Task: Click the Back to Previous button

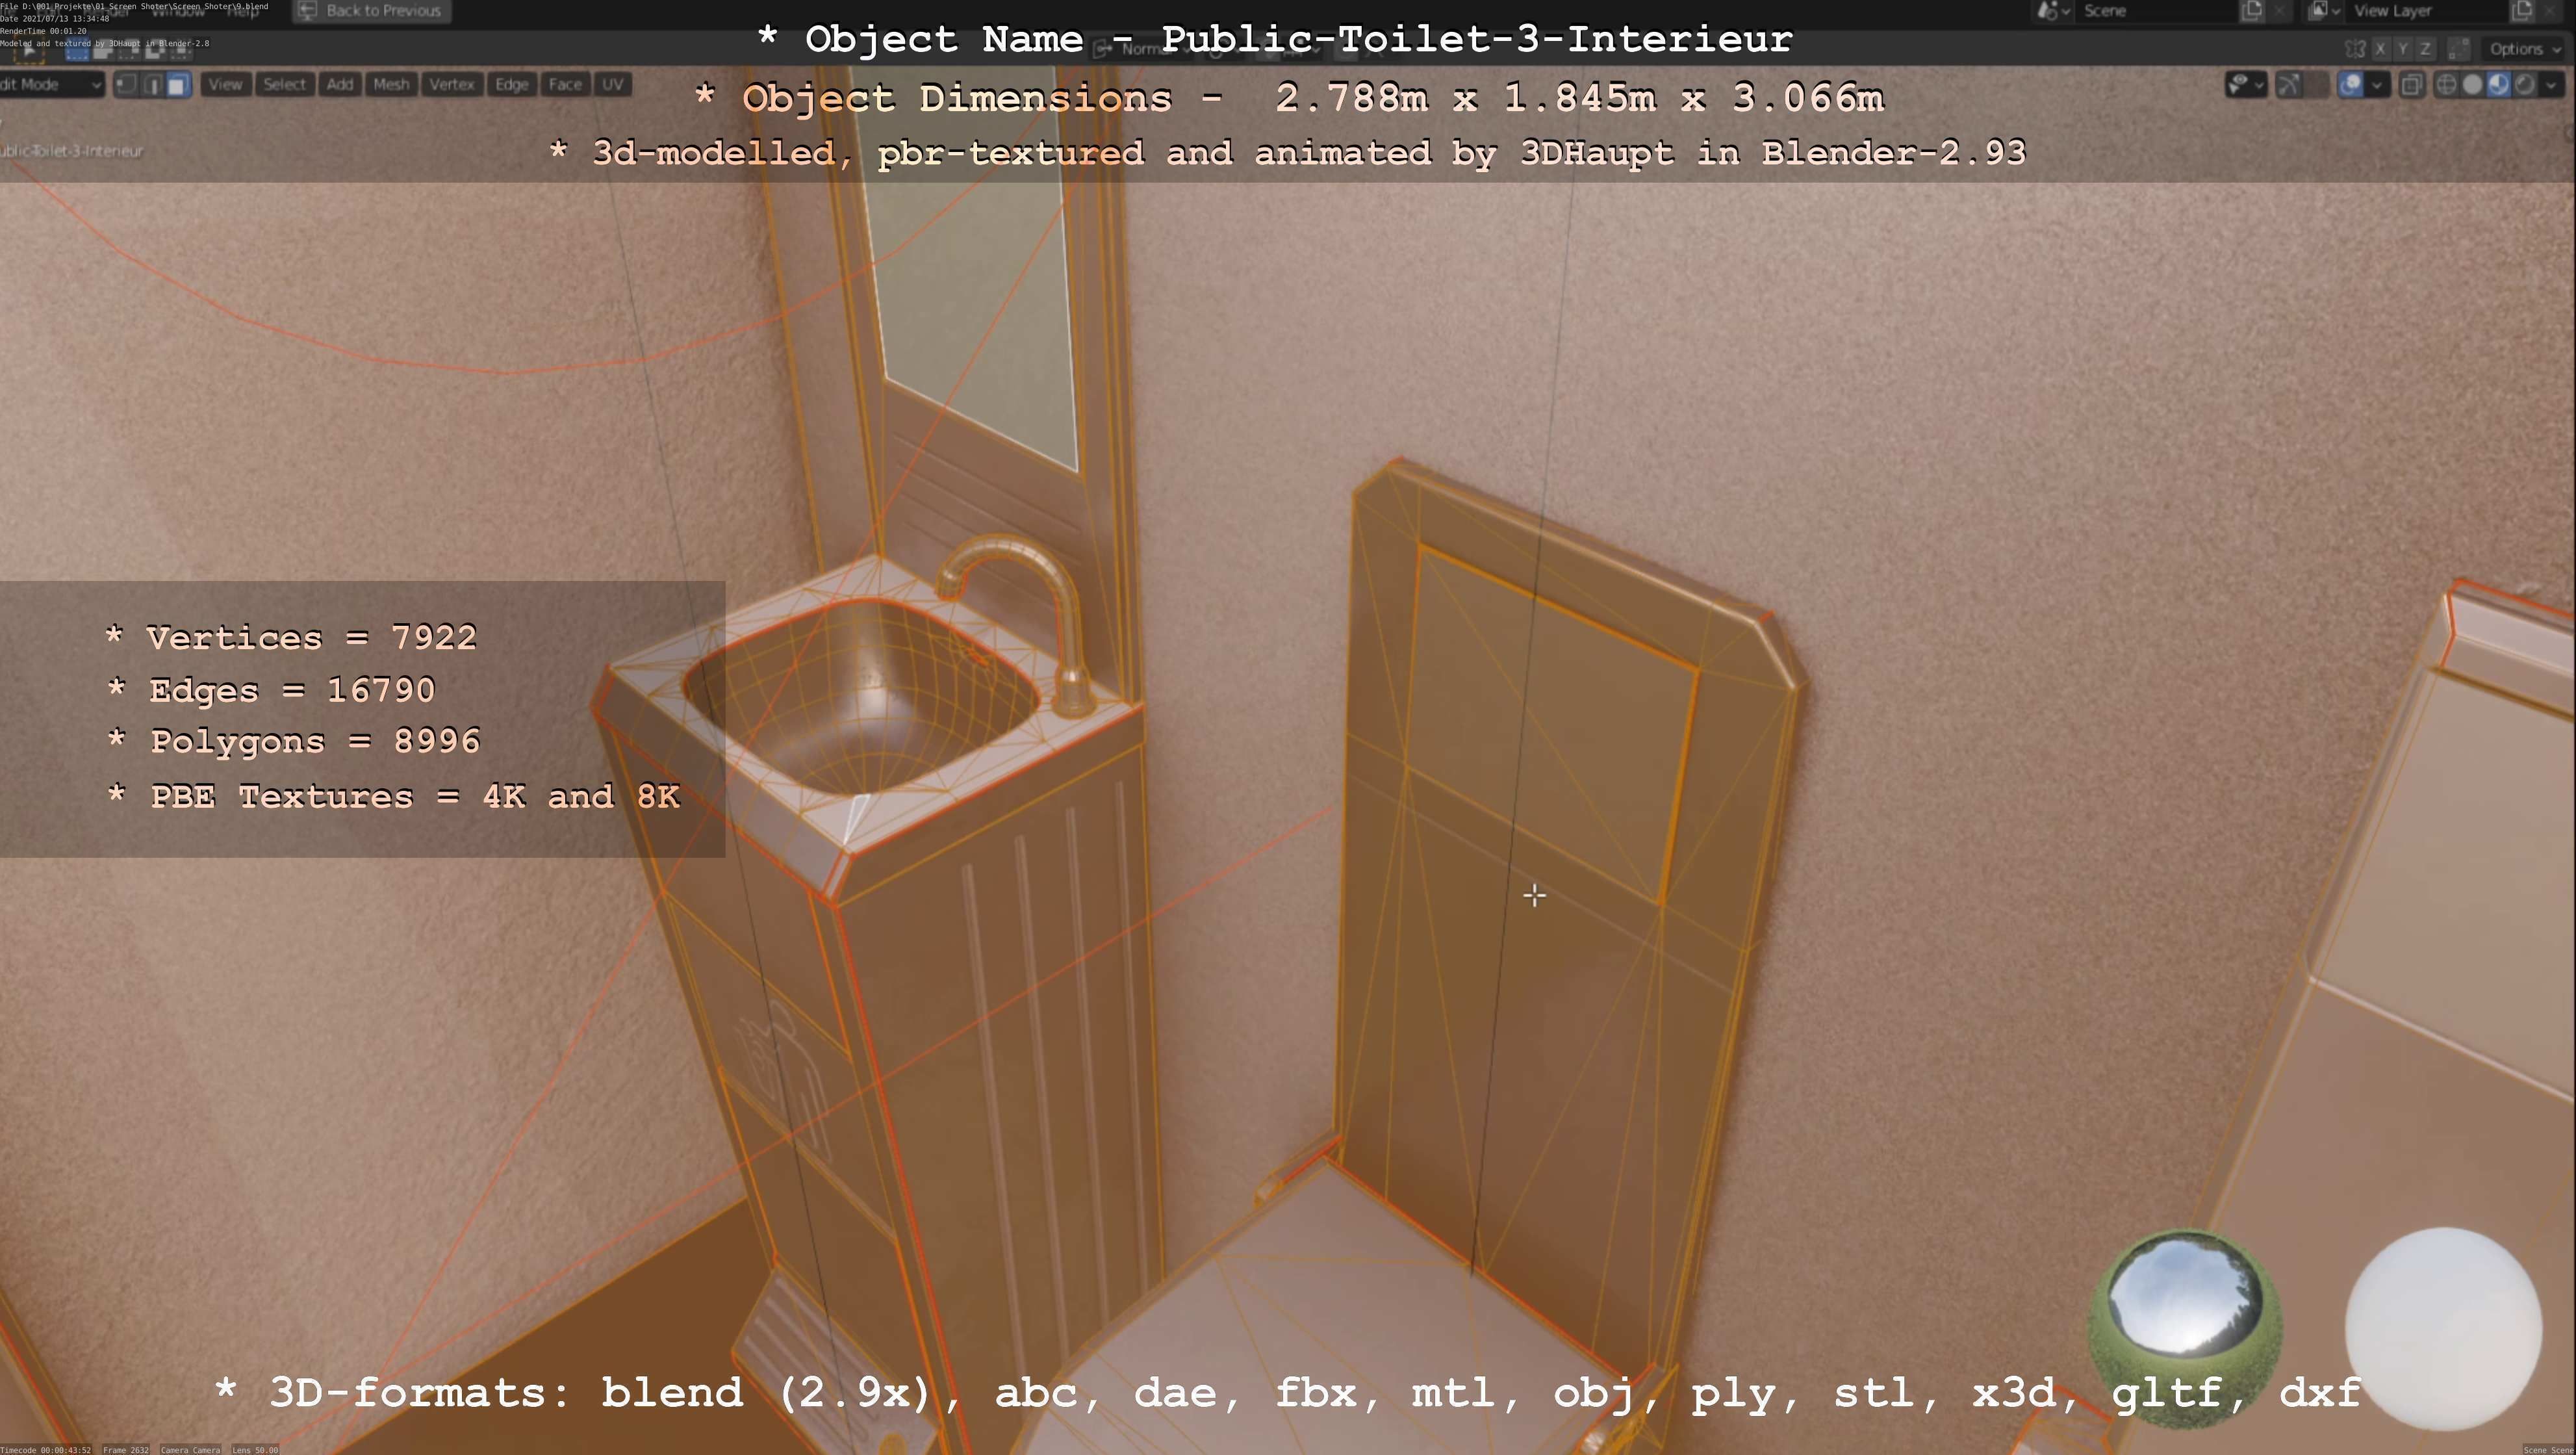Action: coord(371,11)
